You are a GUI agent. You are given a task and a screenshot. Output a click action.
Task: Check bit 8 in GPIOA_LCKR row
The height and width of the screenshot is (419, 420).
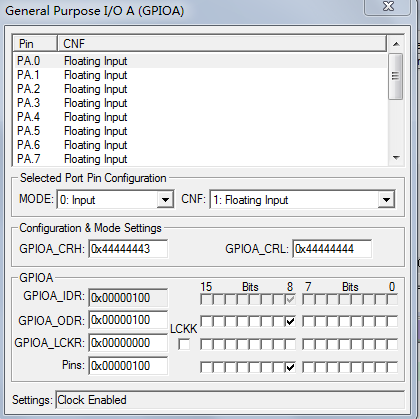[290, 344]
